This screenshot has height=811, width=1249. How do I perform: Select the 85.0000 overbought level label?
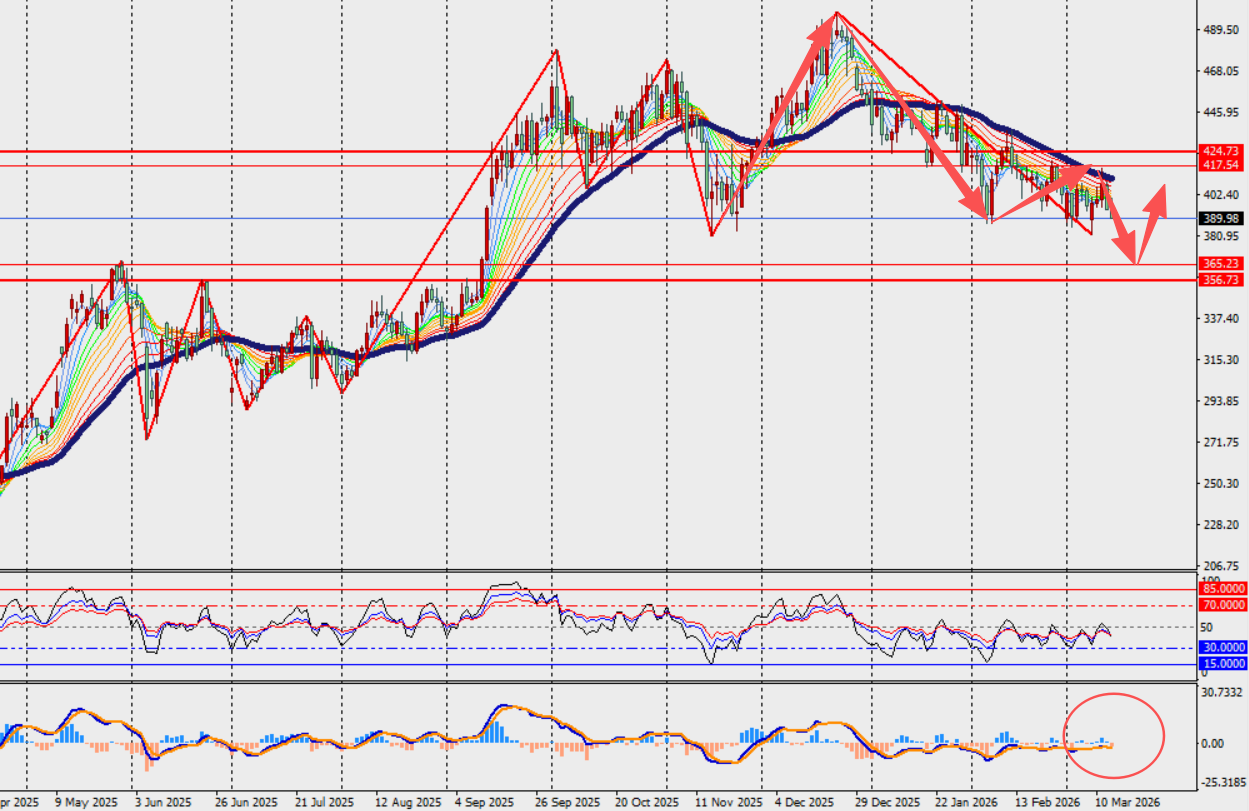tap(1223, 590)
